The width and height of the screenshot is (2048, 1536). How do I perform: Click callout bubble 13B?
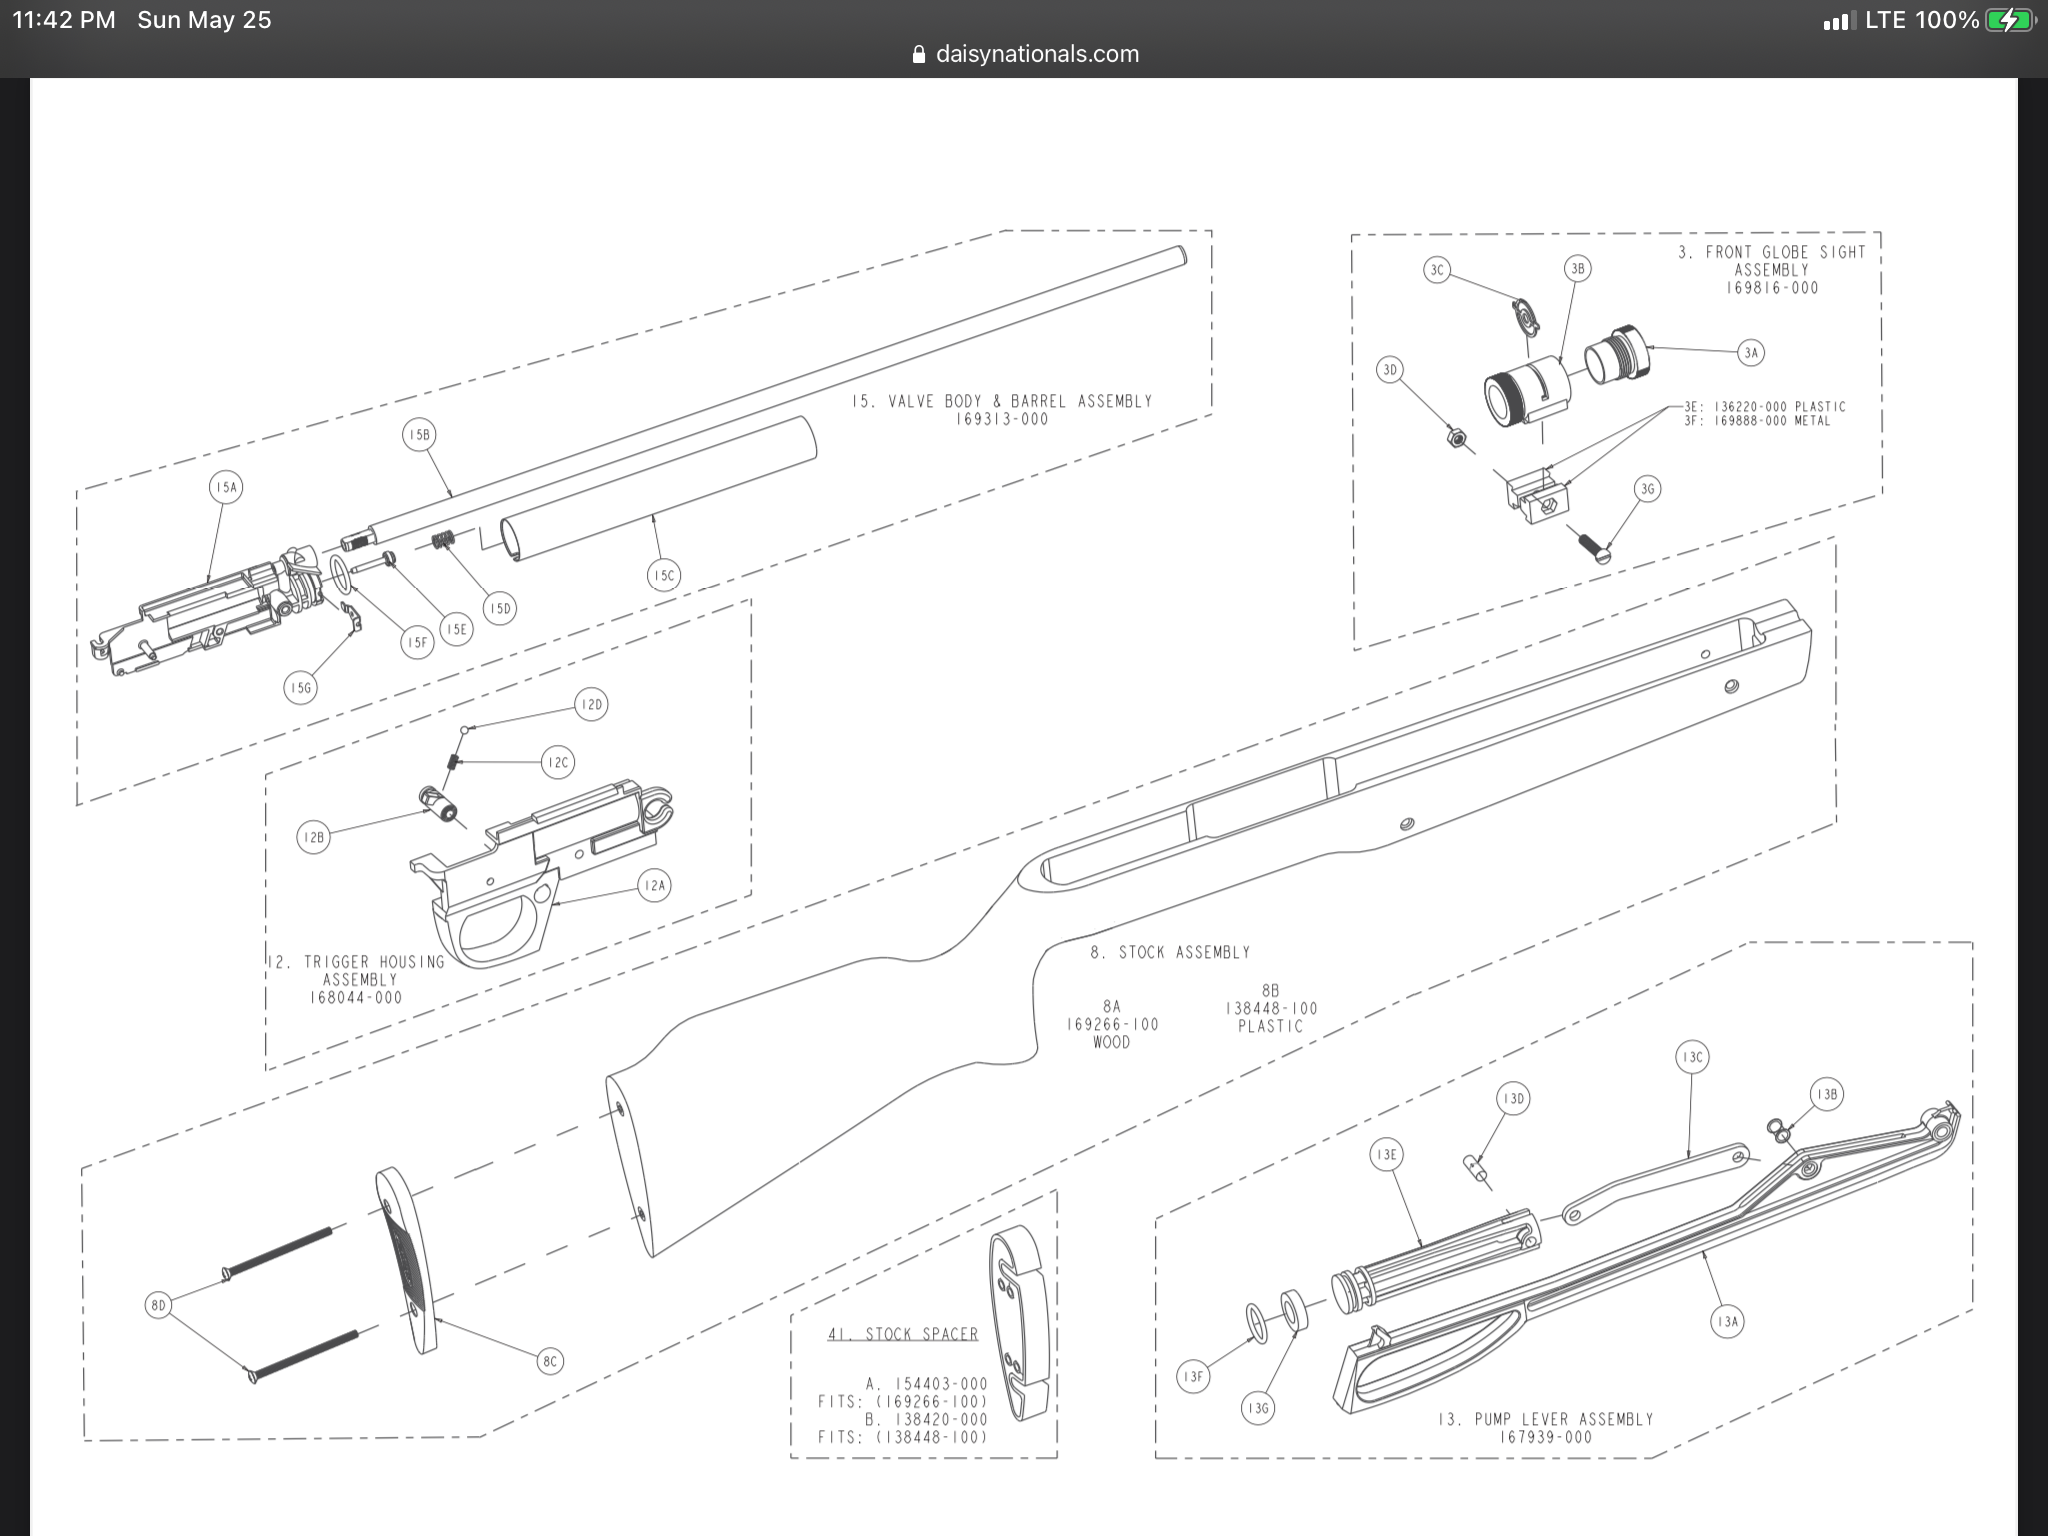coord(1827,1094)
